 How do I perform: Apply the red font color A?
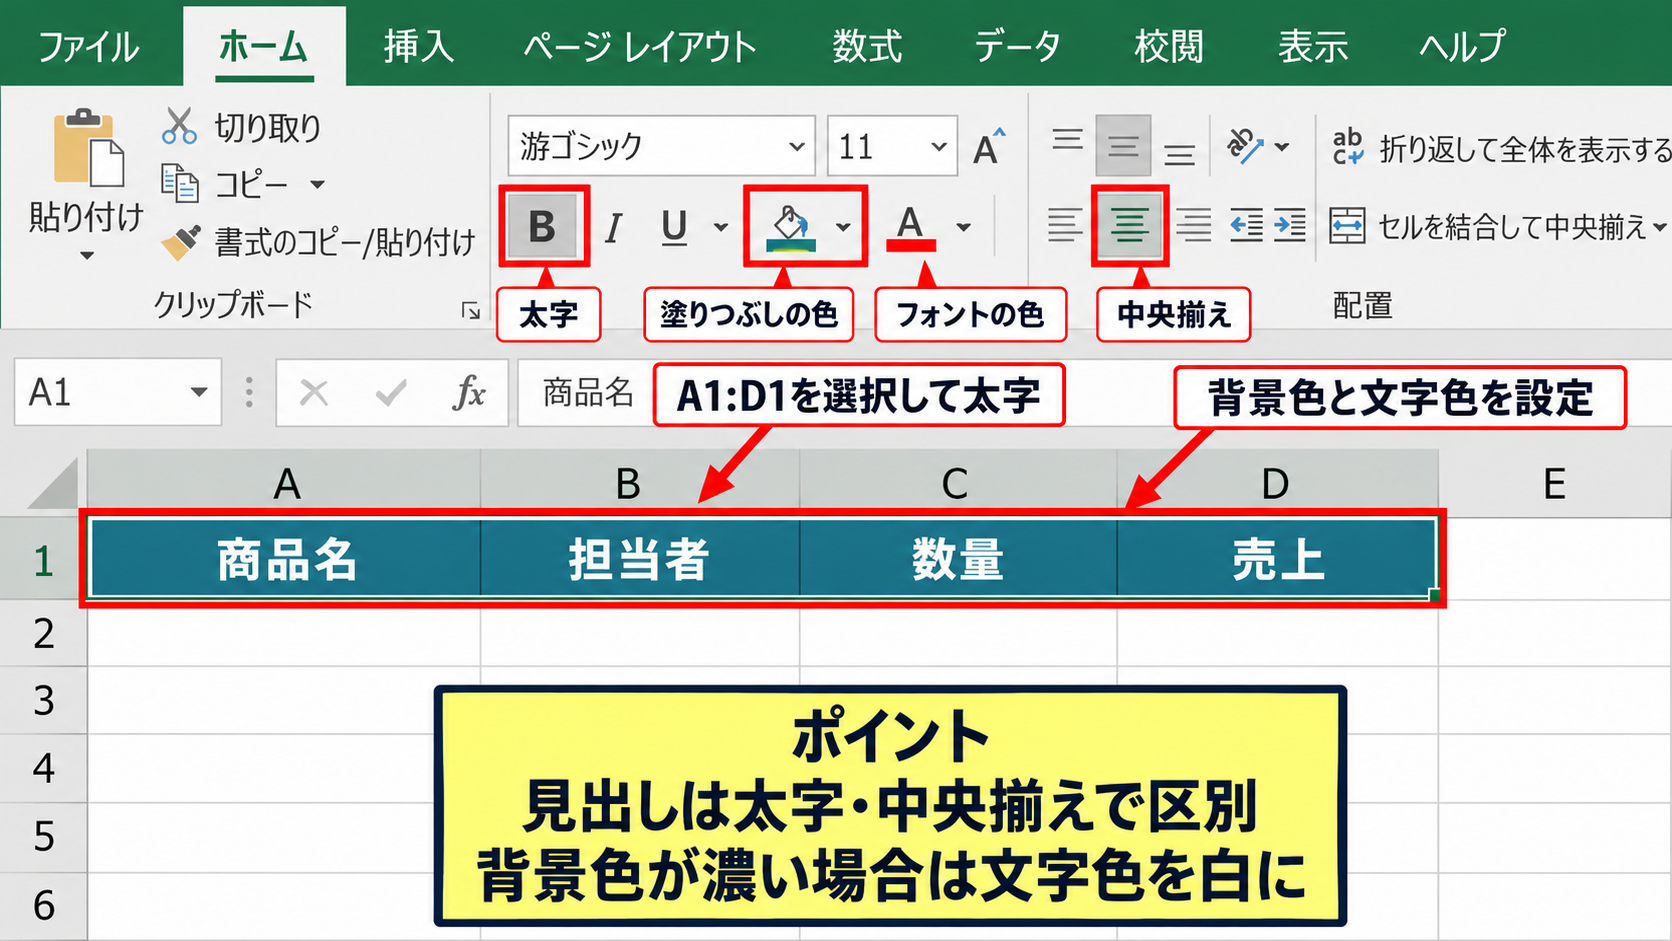910,228
